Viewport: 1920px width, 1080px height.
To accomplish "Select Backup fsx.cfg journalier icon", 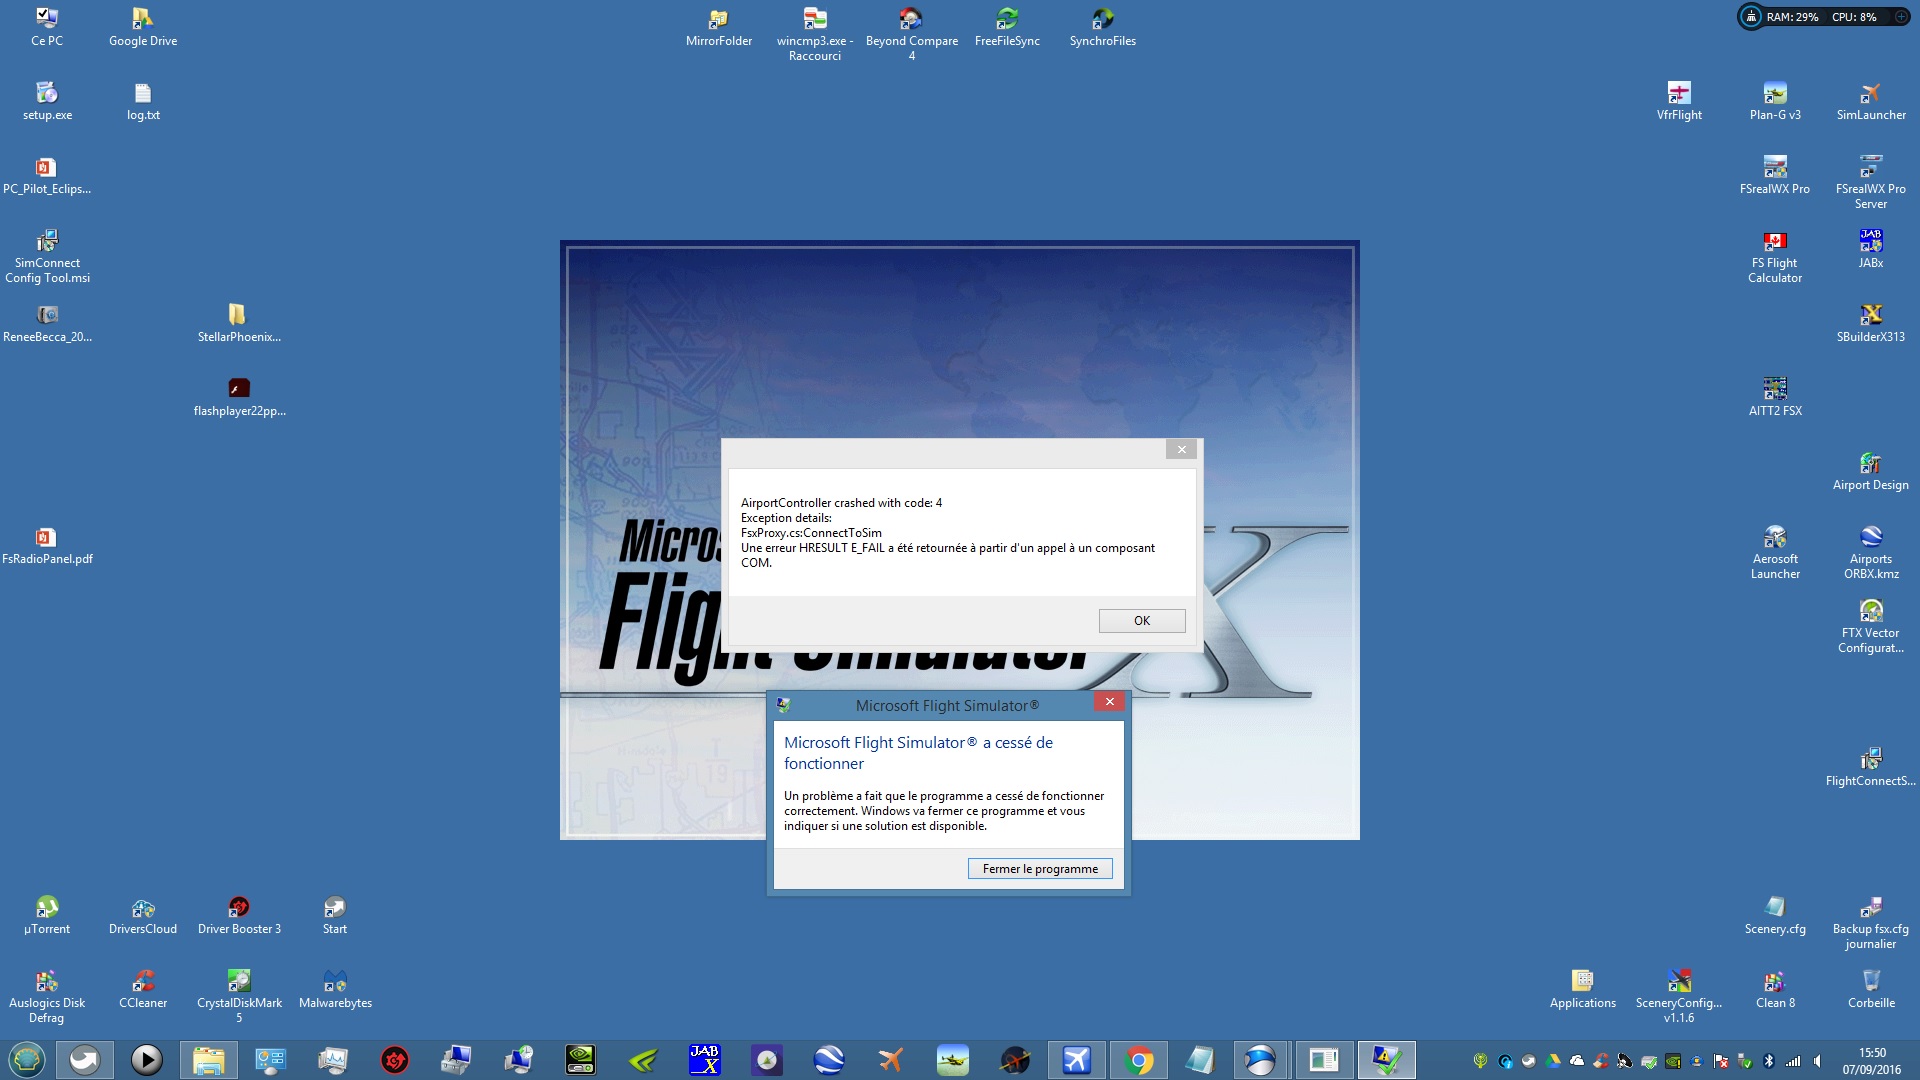I will click(x=1871, y=923).
